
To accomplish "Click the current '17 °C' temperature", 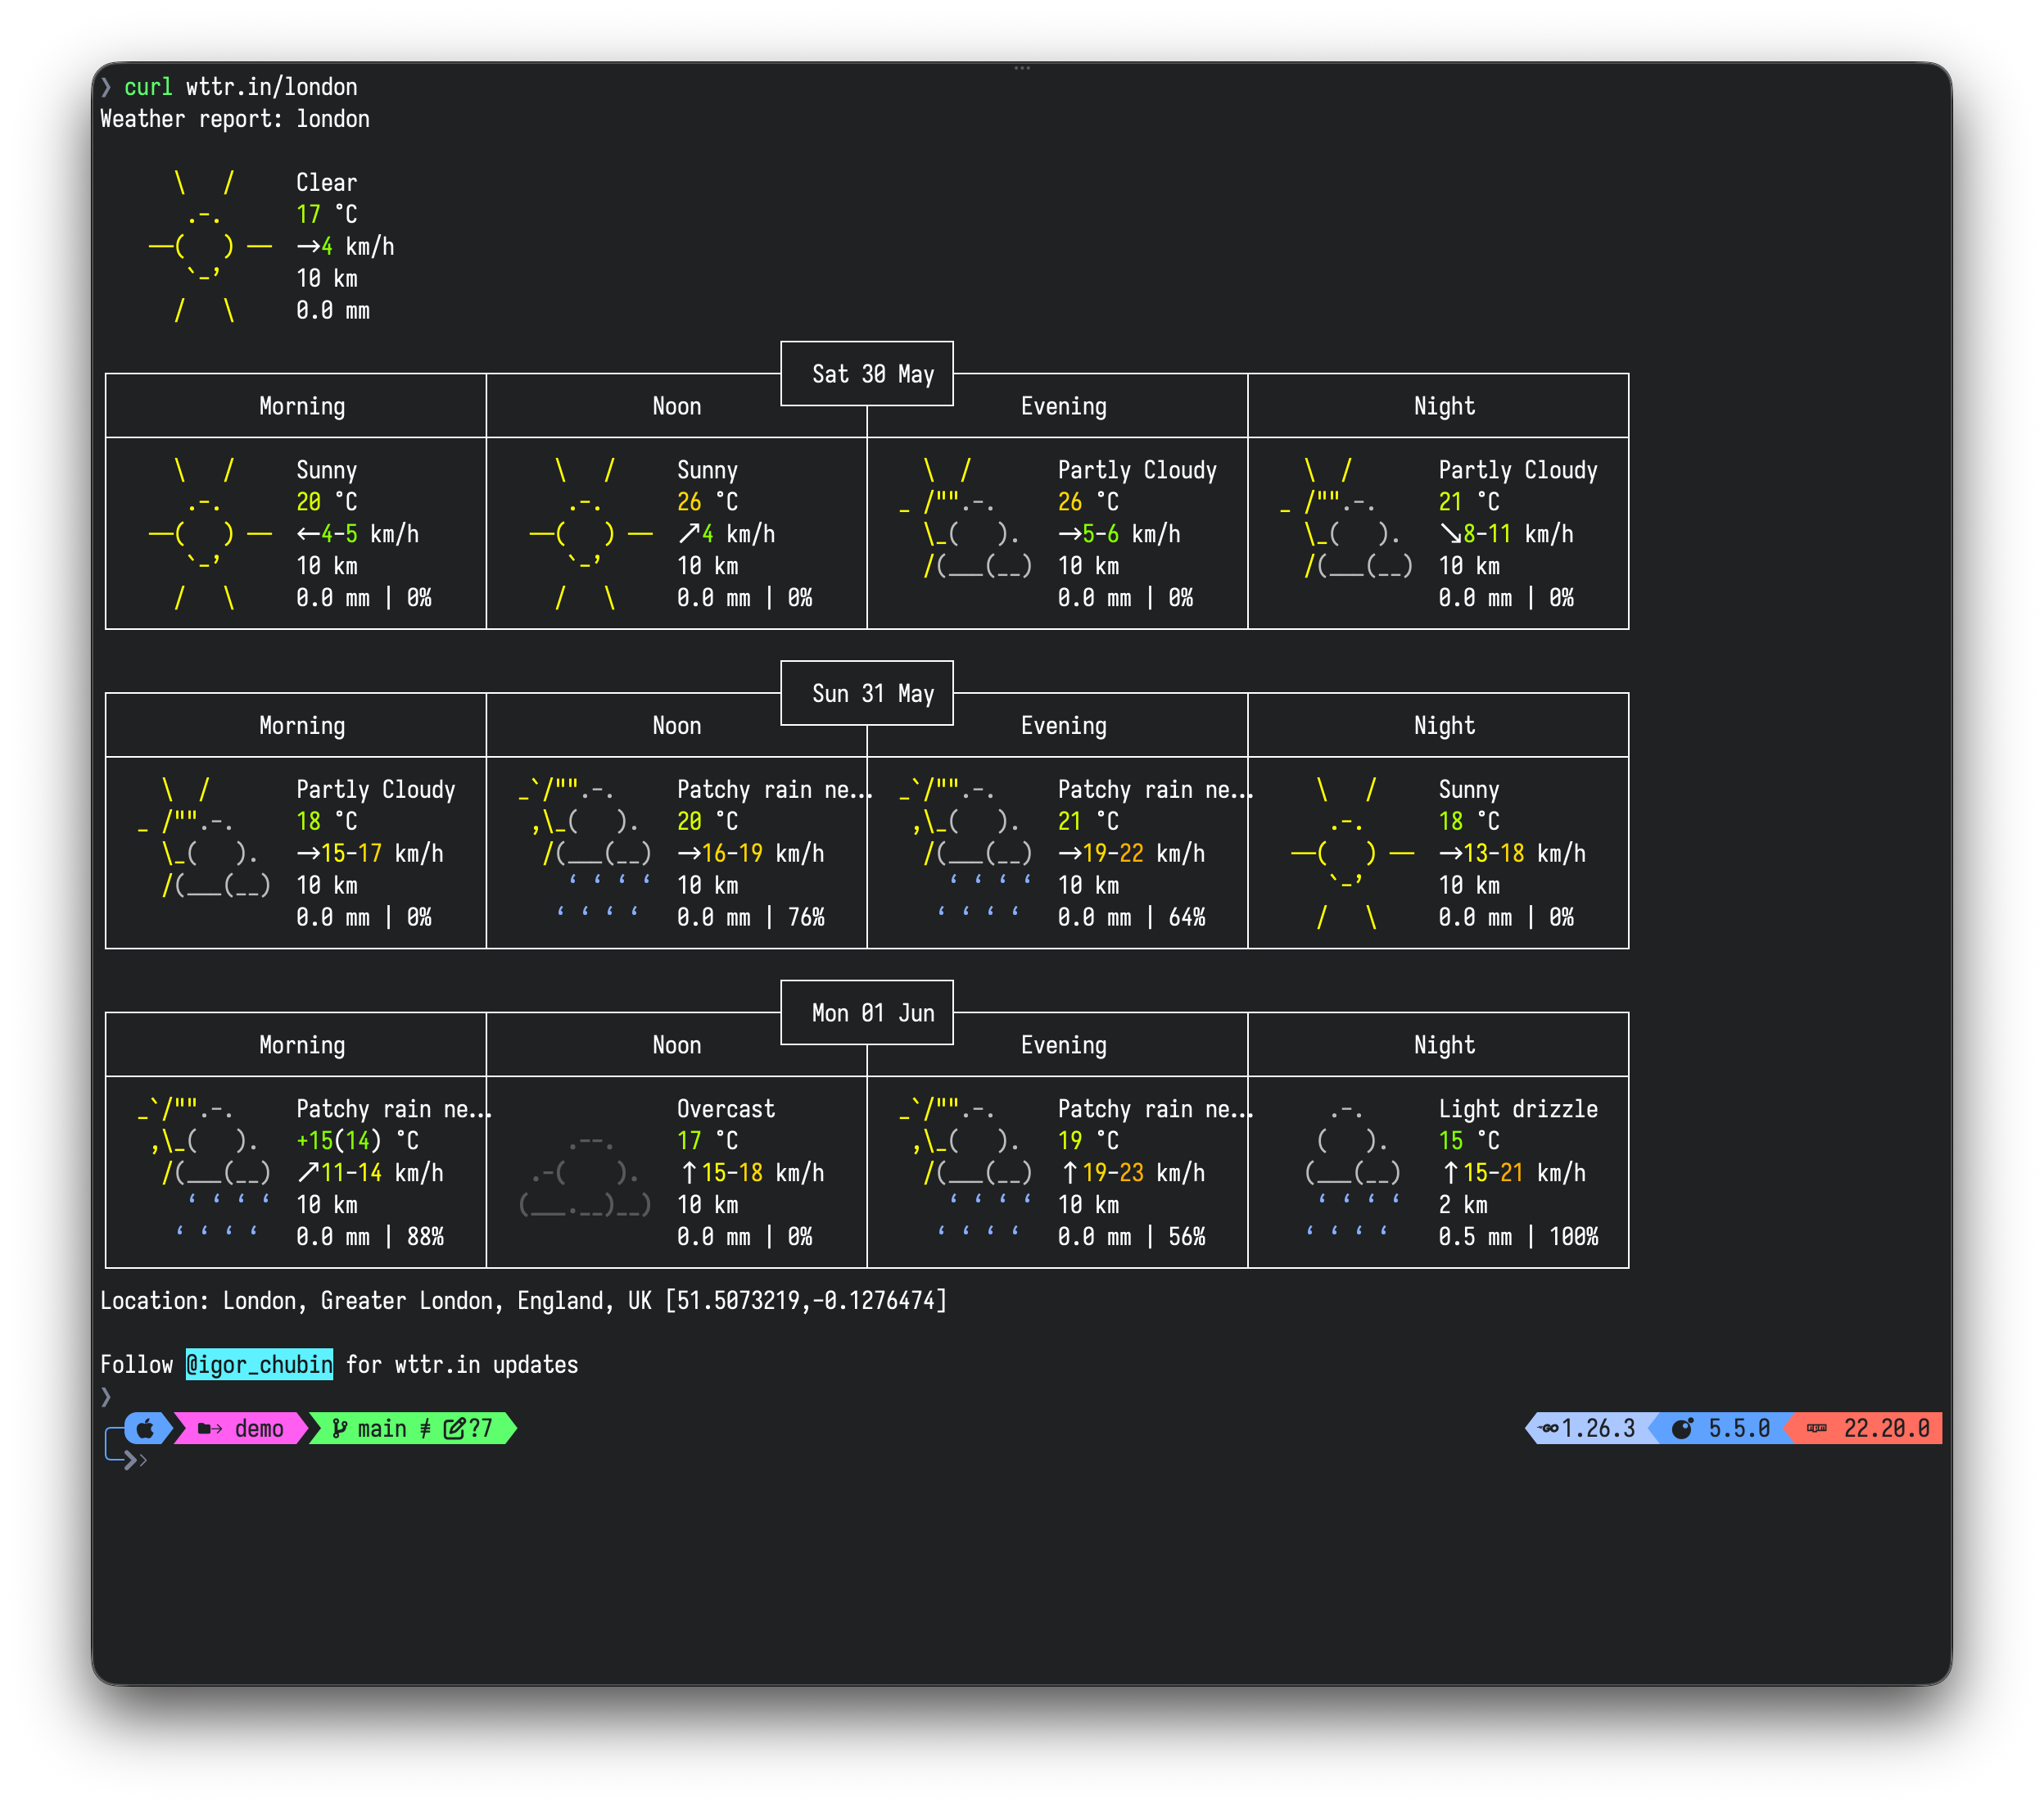I will tap(326, 214).
